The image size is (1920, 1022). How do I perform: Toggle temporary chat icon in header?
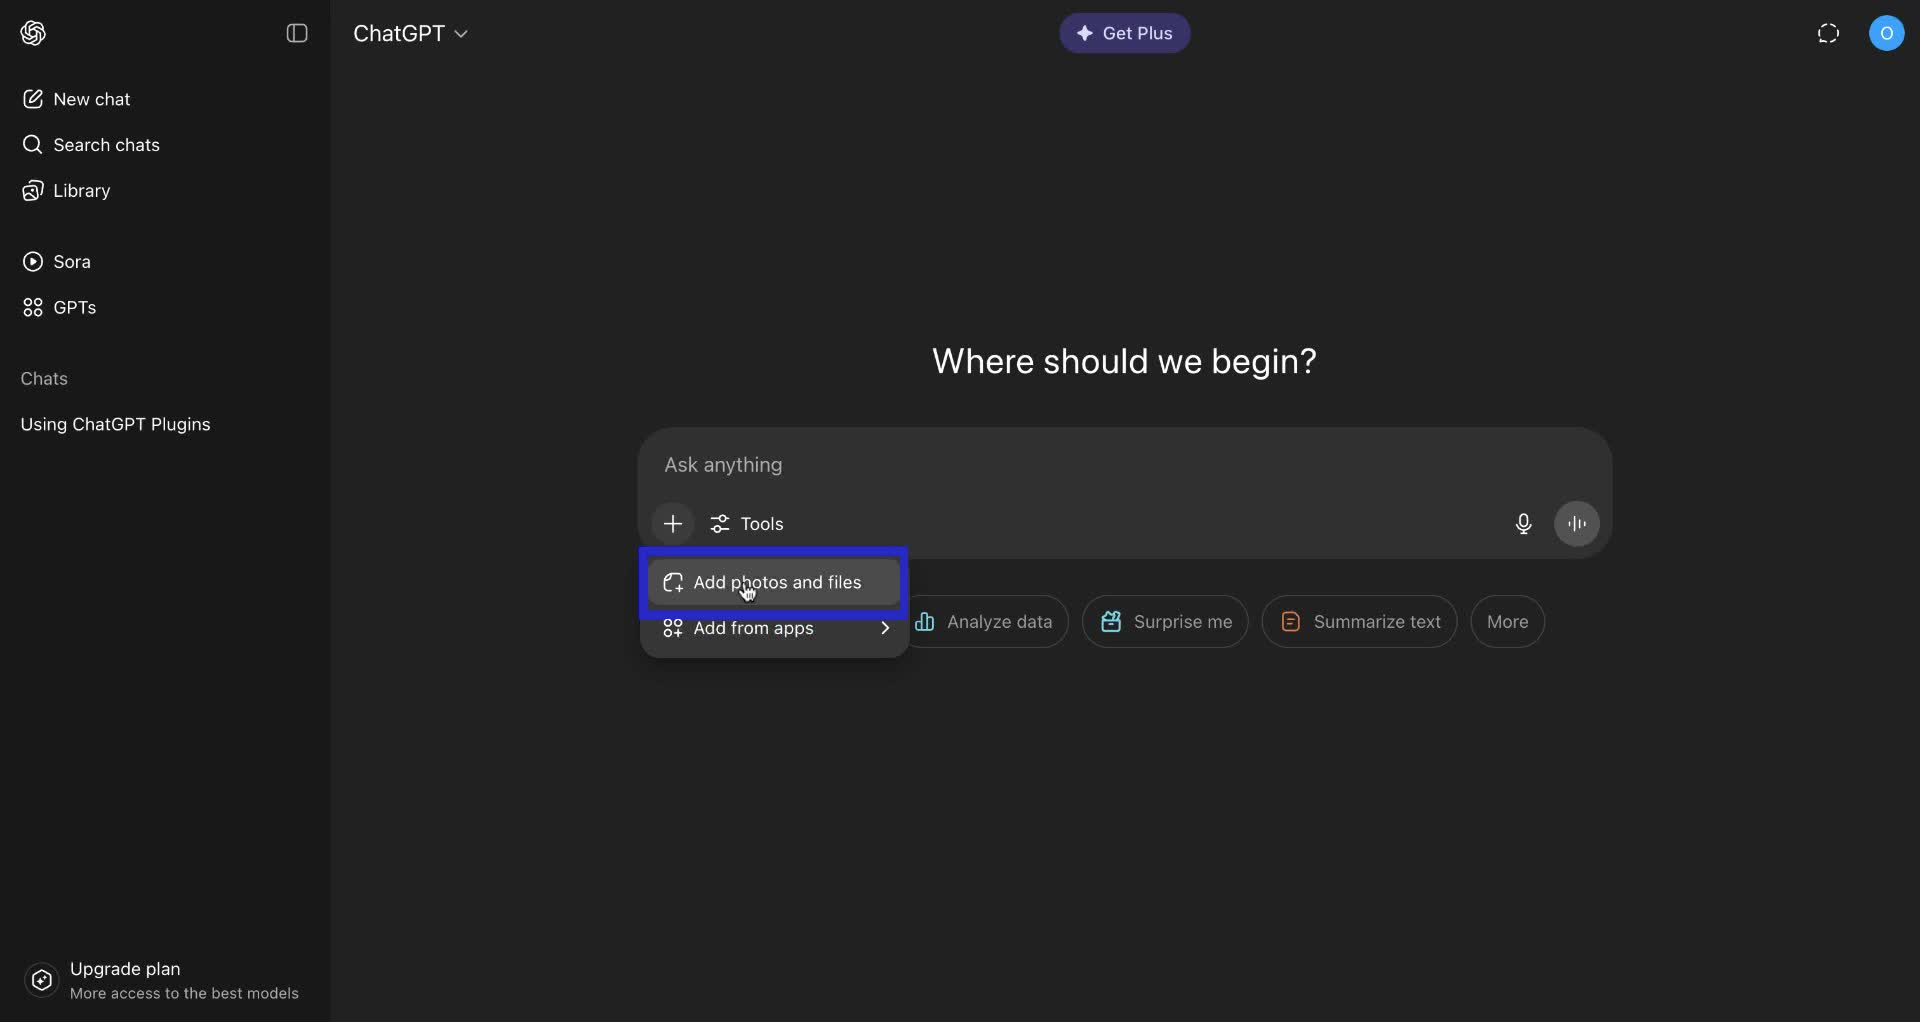pos(1828,33)
